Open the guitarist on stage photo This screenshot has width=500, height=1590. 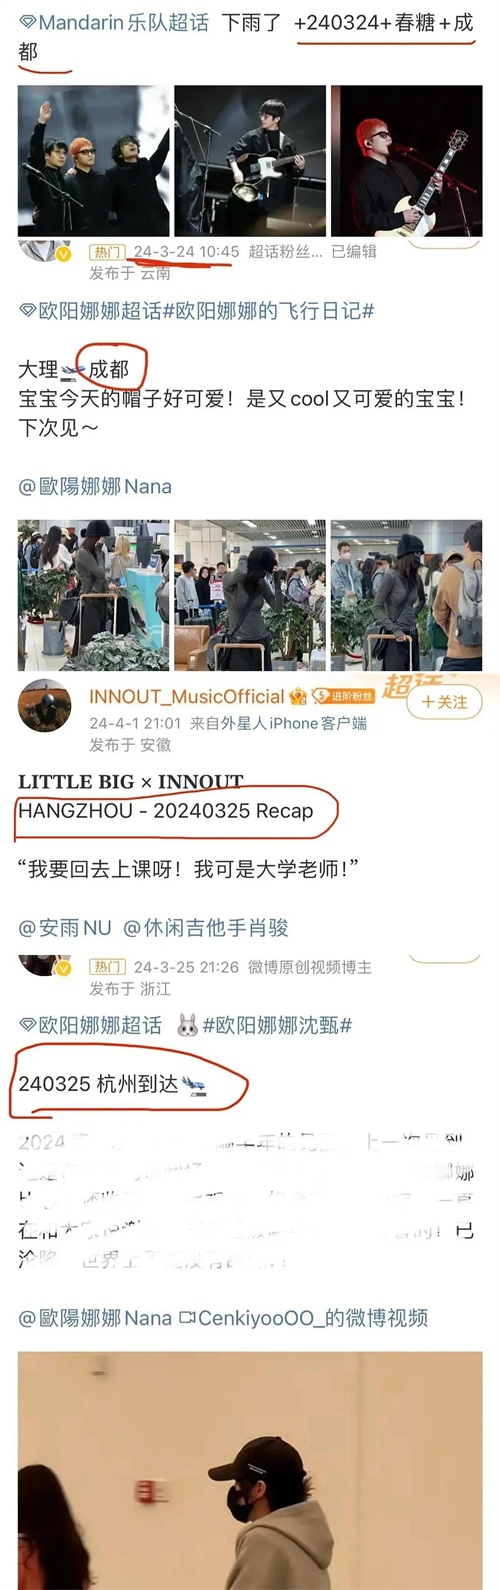pos(250,161)
